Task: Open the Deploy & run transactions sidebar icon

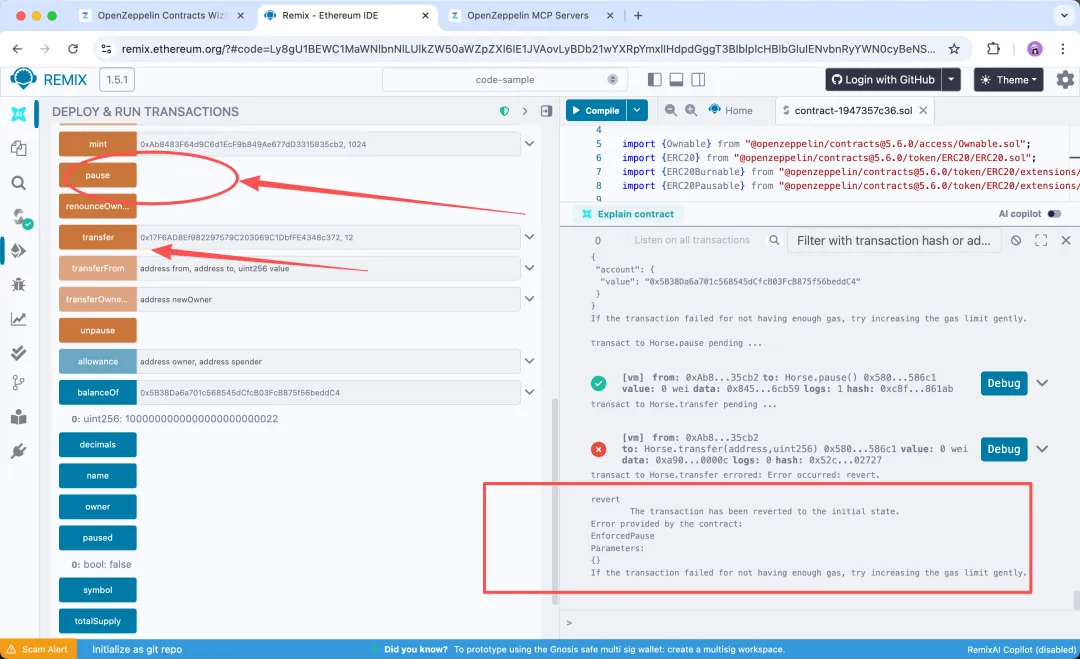Action: point(19,251)
